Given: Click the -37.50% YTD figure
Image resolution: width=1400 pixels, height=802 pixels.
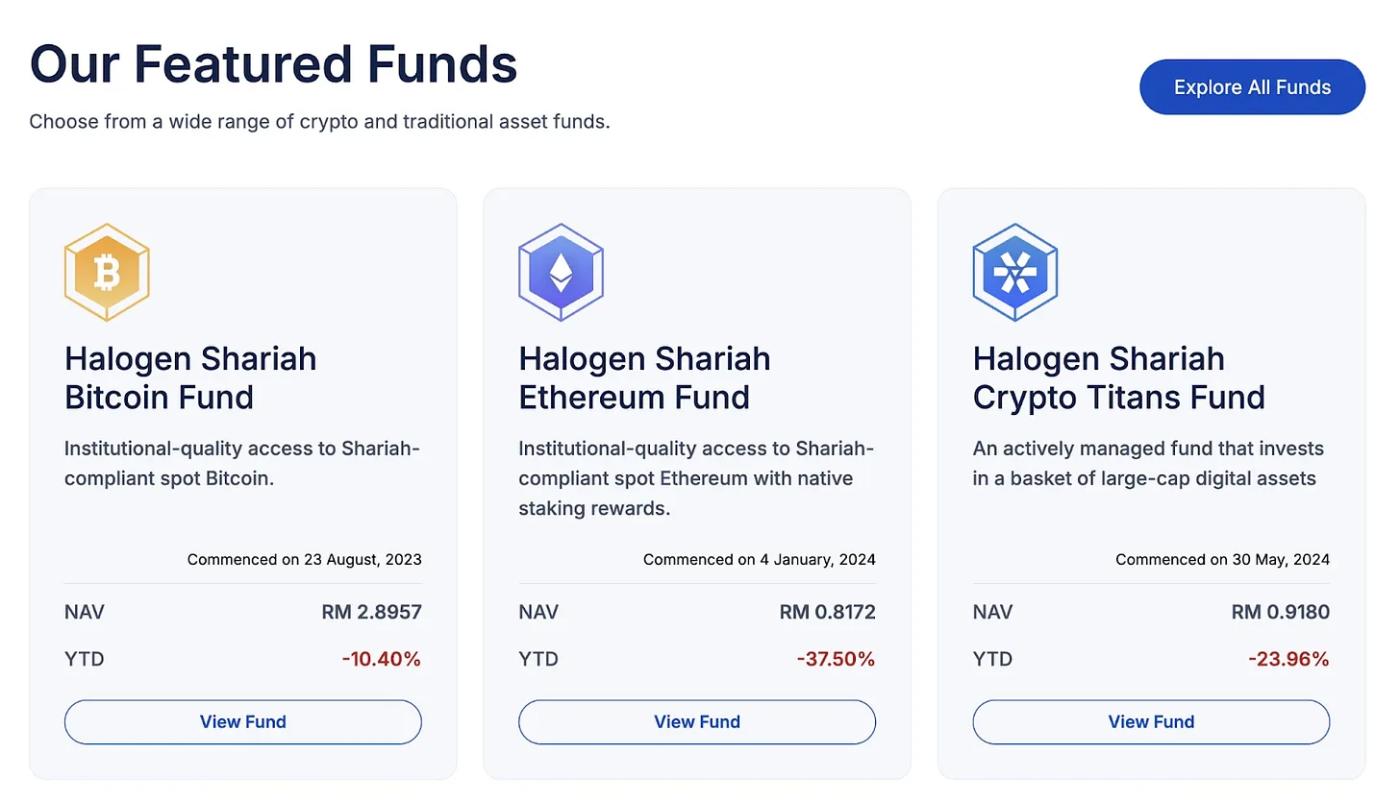Looking at the screenshot, I should pos(836,659).
